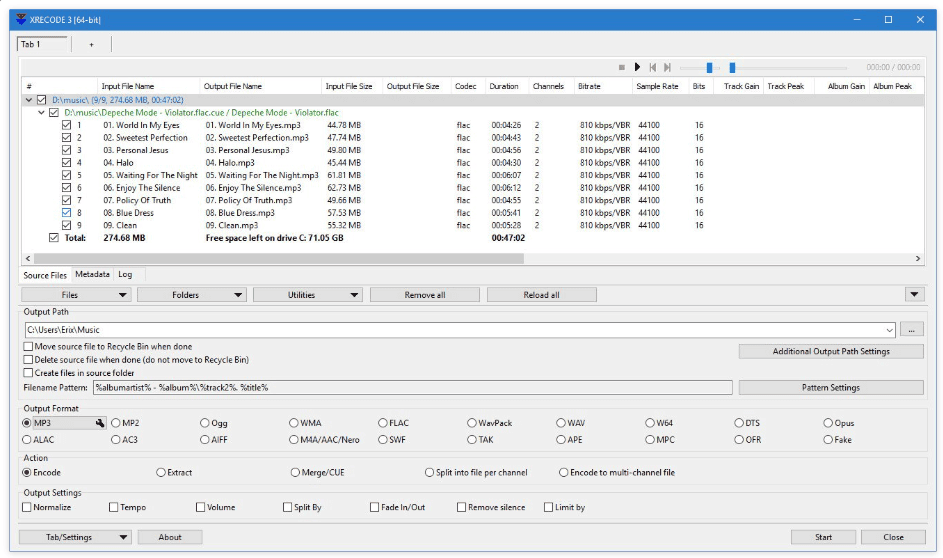This screenshot has height=558, width=943.
Task: Select Split into file per channel
Action: pyautogui.click(x=429, y=473)
